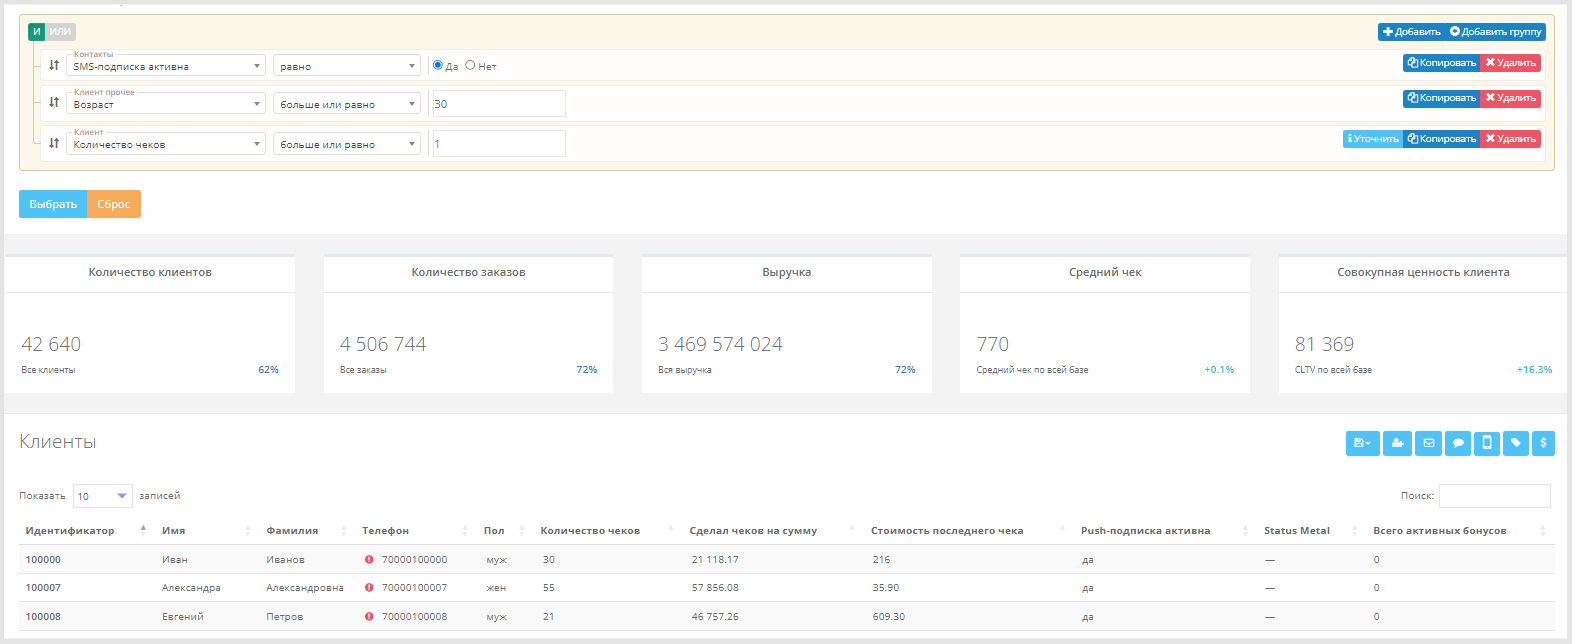Click the Сброс reset button
This screenshot has height=644, width=1572.
(x=114, y=204)
